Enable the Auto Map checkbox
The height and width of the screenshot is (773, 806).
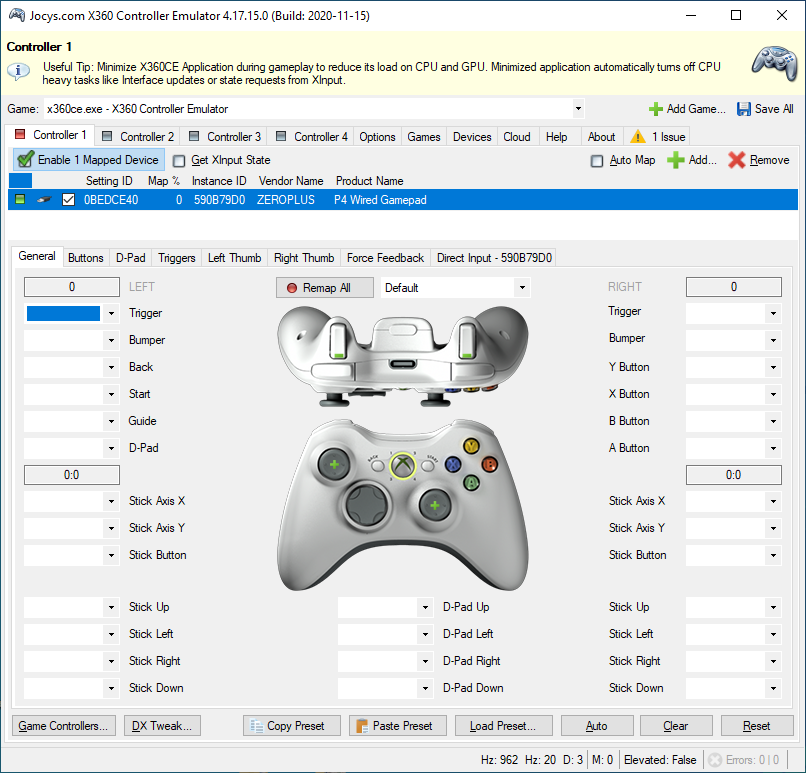click(597, 160)
